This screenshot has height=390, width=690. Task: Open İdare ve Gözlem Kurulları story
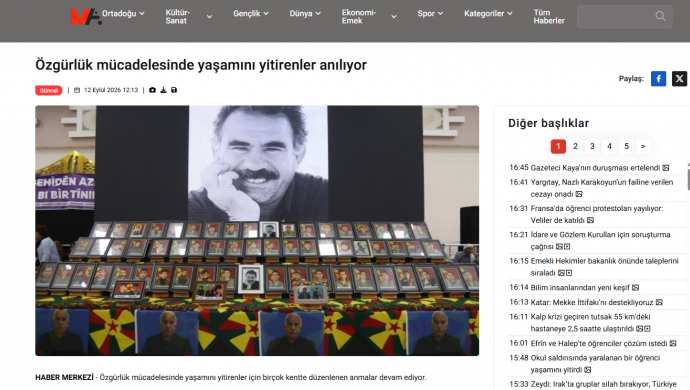[600, 240]
